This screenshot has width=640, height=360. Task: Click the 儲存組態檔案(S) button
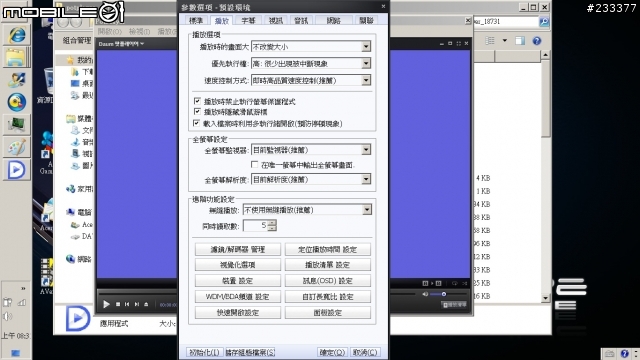tap(250, 352)
